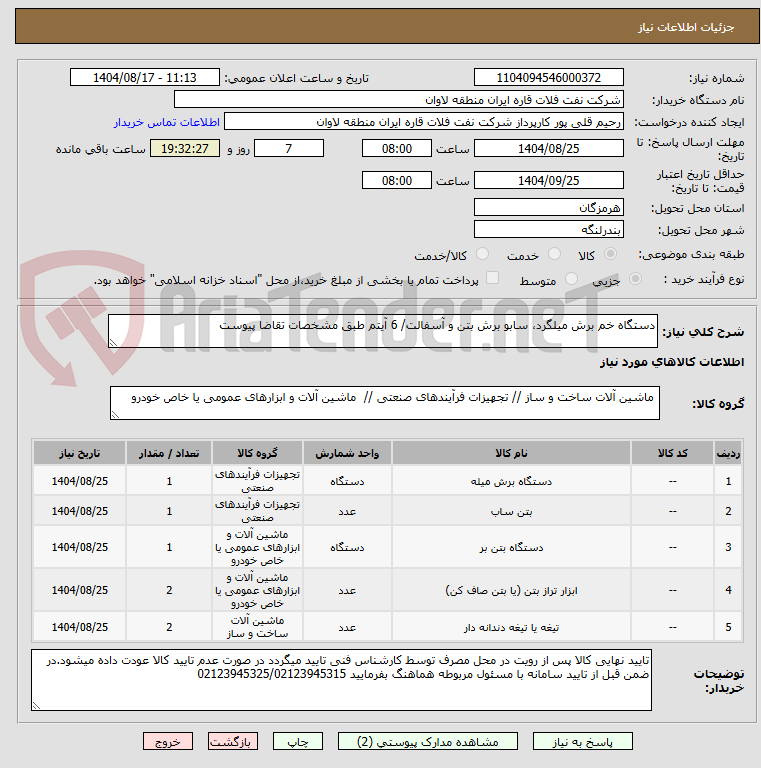Screen dimensions: 761x768
Task: Click the نام دستگاه خریدار field
Action: pos(399,99)
